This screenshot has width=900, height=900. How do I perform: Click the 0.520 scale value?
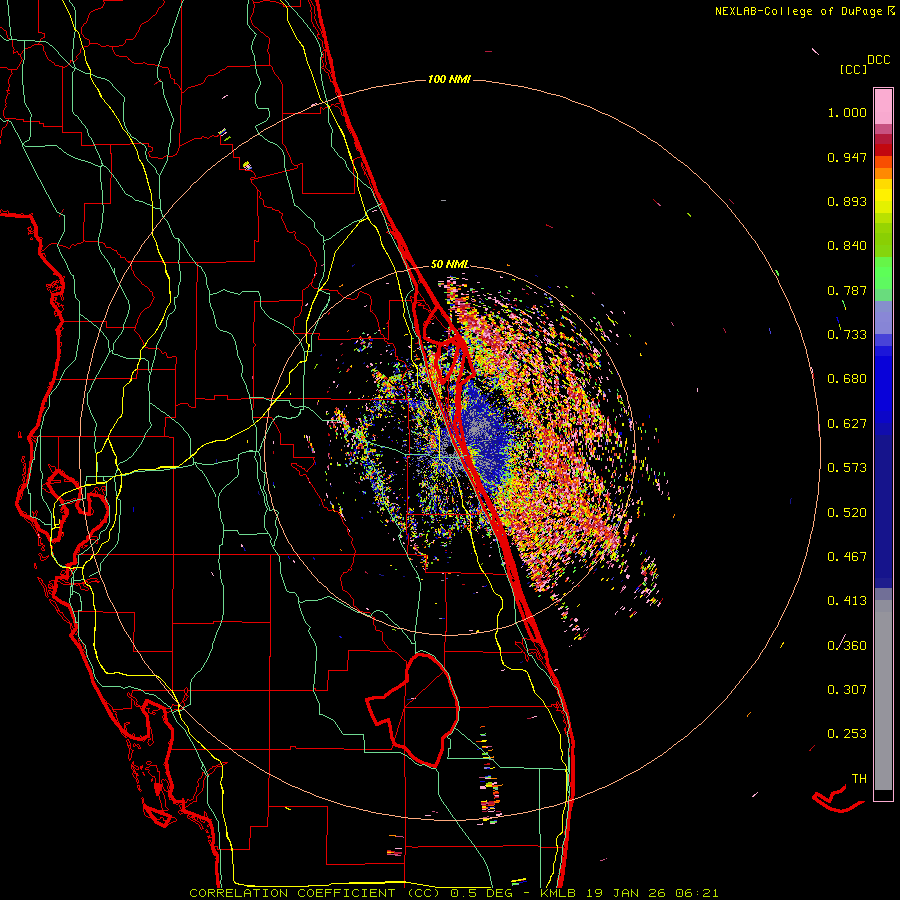(x=847, y=513)
